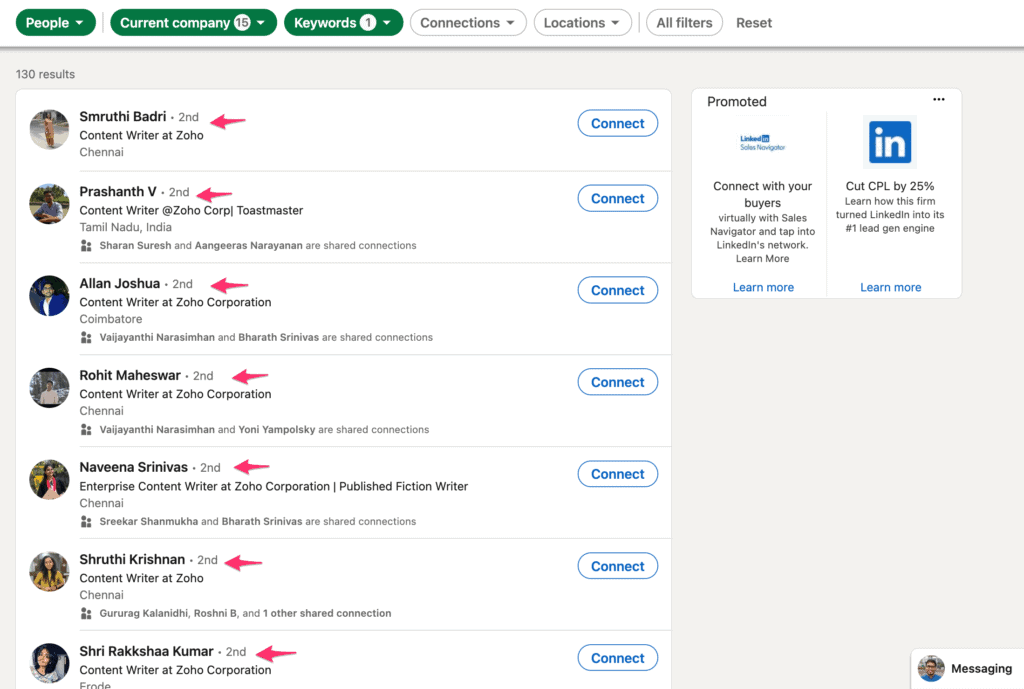Click shared connections icon under Rohit Maheswar
This screenshot has width=1024, height=689.
point(86,430)
